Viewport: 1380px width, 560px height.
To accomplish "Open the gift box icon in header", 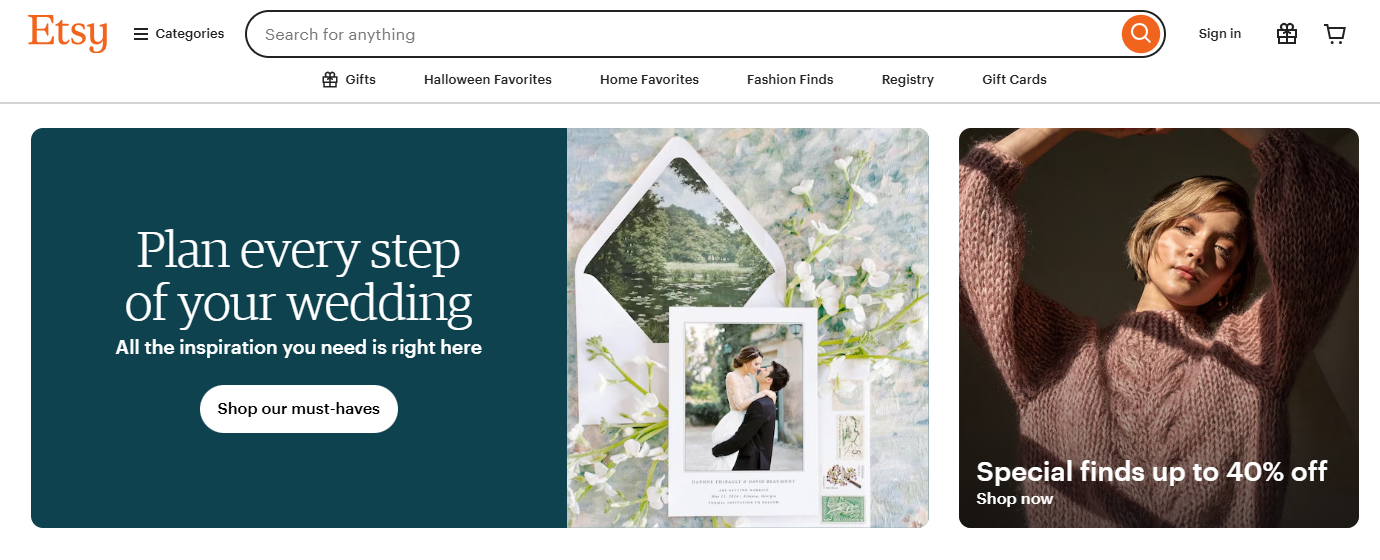I will click(x=1287, y=34).
